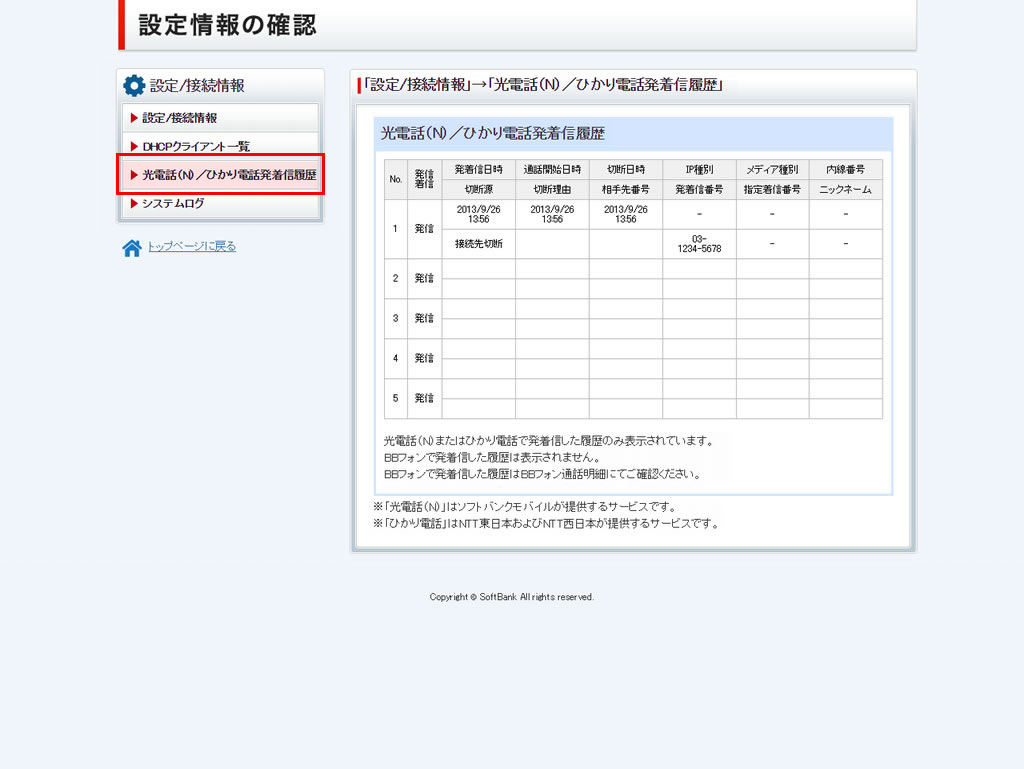Click the home icon beside トップページに戻る
Screen dimensions: 1024x769
(x=131, y=247)
